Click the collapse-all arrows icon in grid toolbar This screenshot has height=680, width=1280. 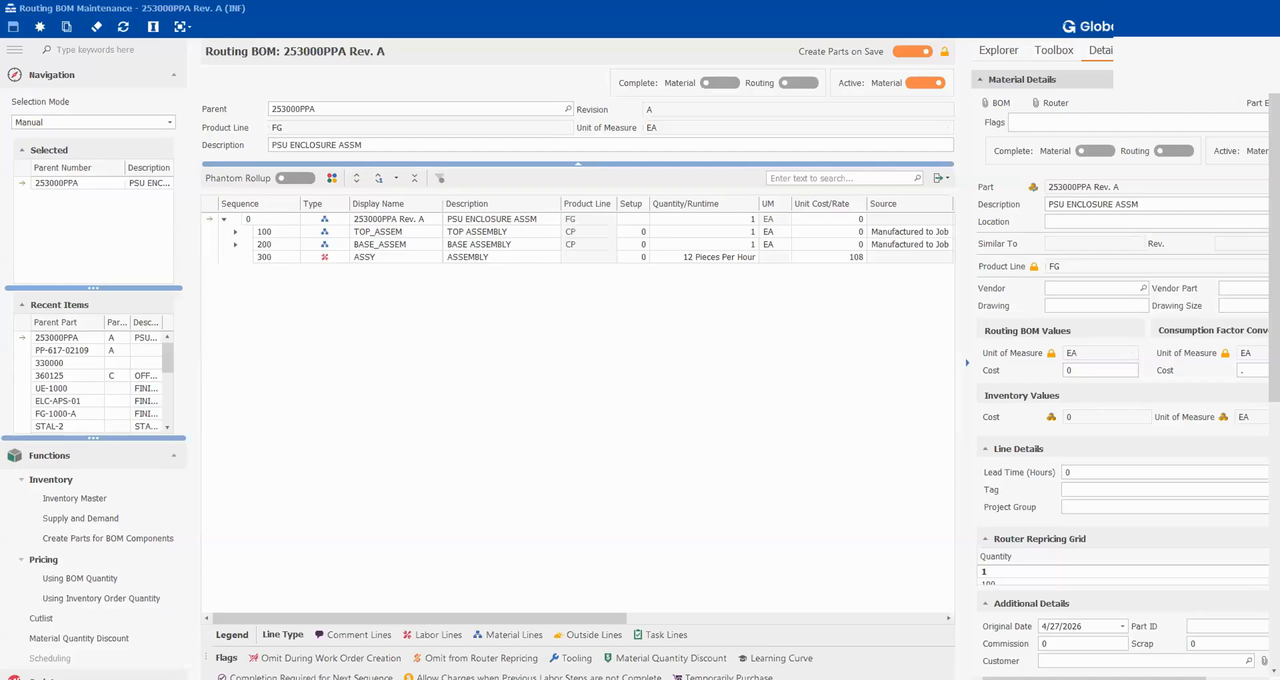click(x=414, y=178)
